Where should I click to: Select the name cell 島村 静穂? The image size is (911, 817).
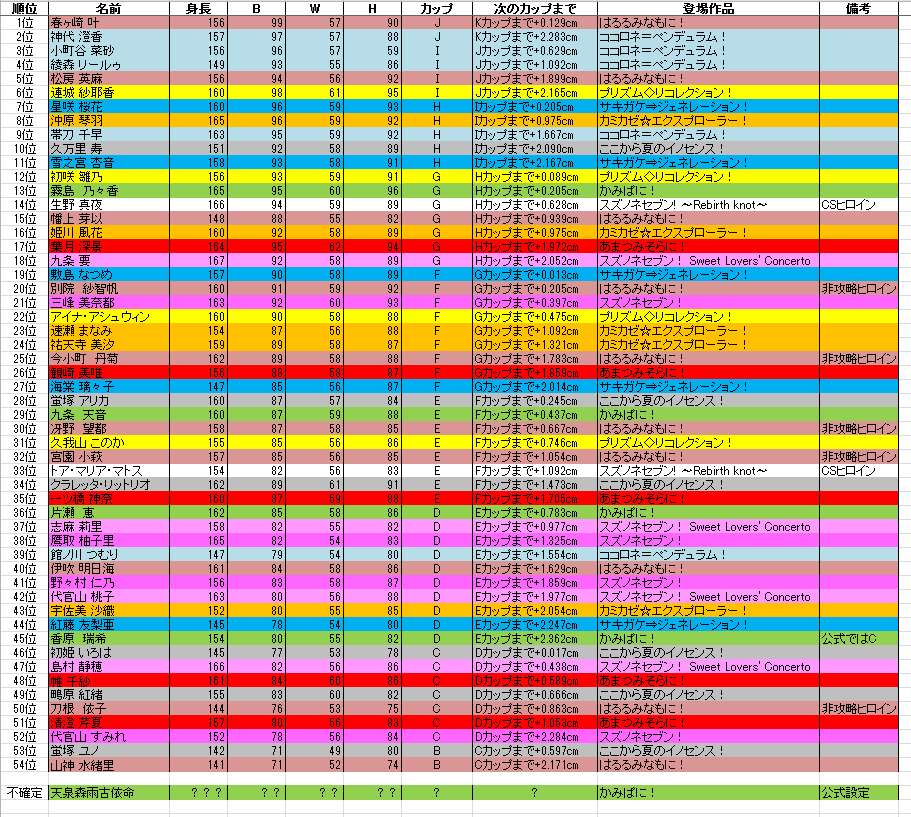click(109, 666)
